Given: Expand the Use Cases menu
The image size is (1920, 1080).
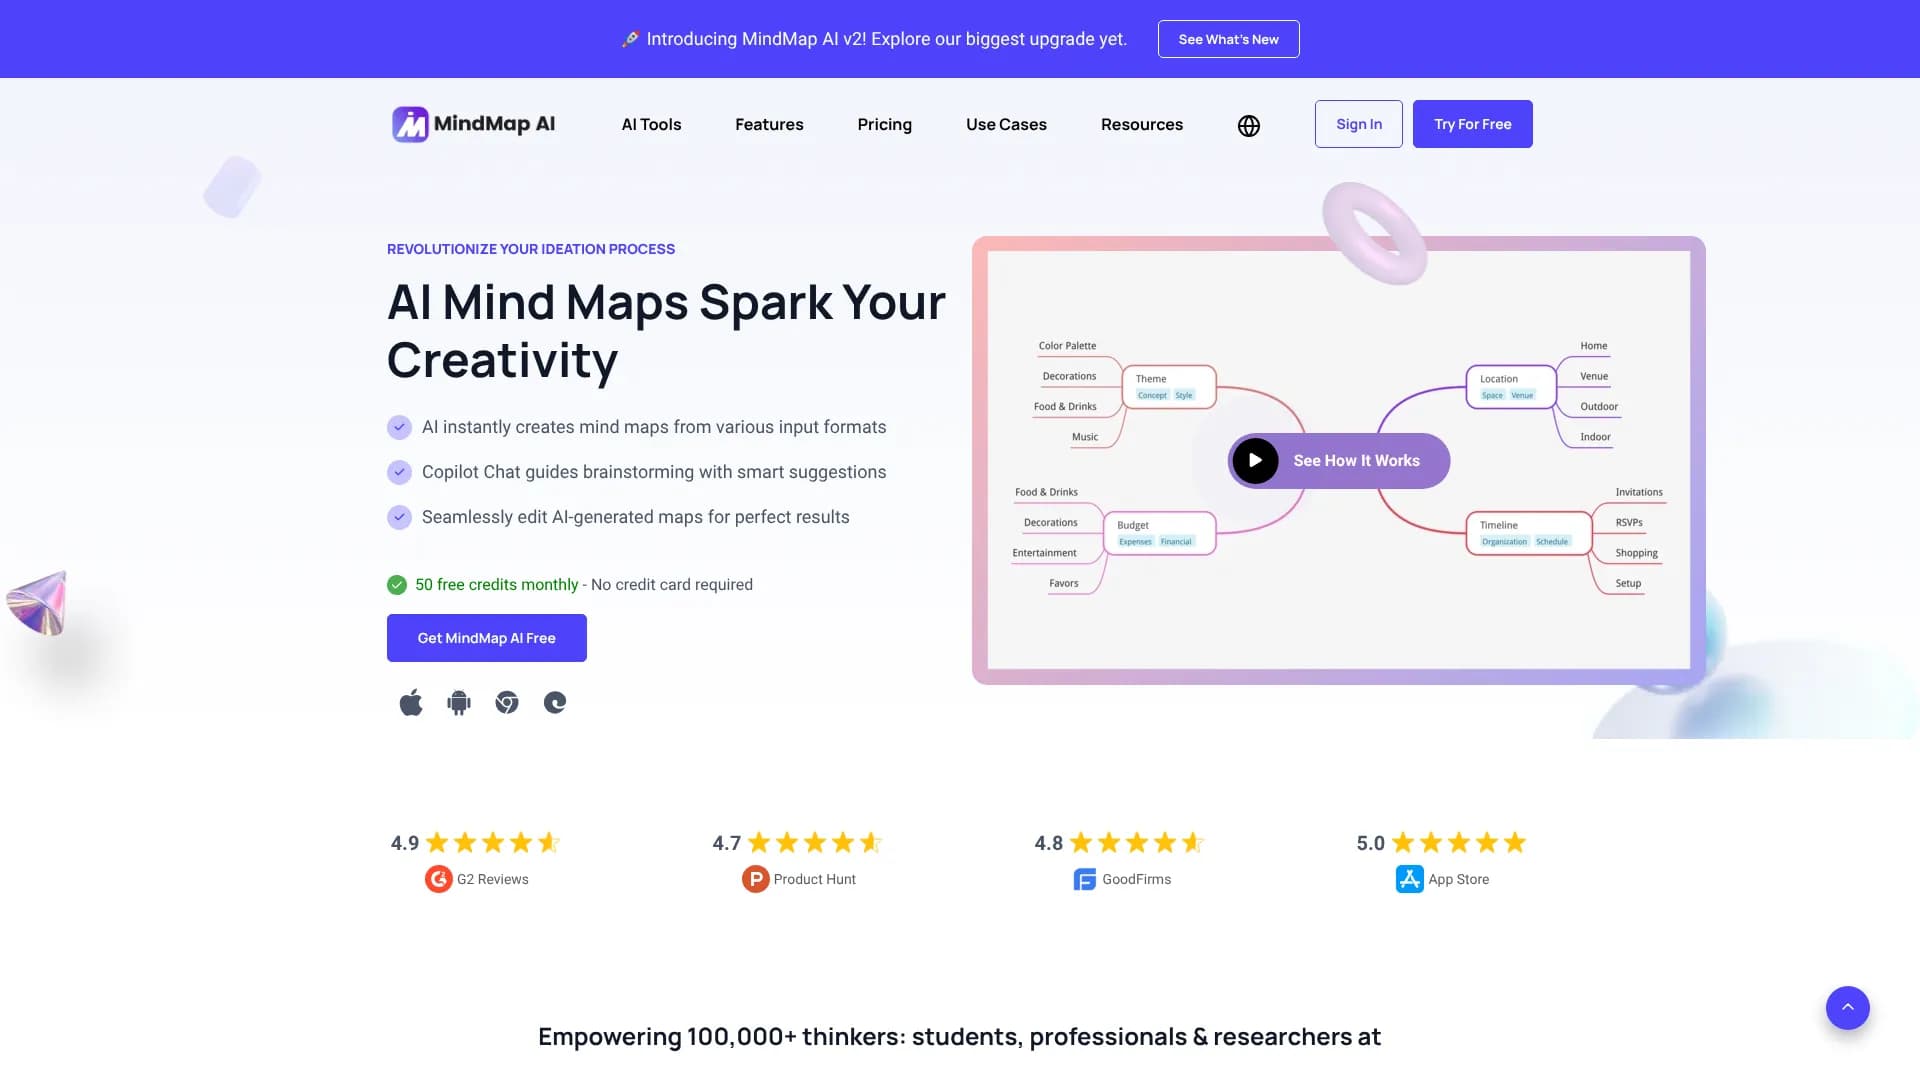Looking at the screenshot, I should coord(1006,124).
